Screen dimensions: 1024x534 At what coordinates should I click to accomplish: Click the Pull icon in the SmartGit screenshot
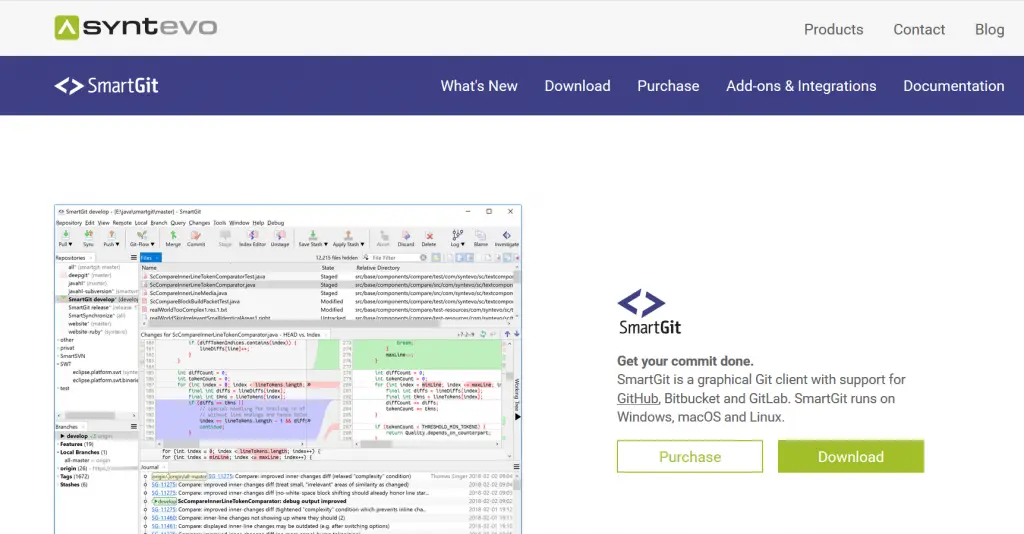click(x=65, y=238)
